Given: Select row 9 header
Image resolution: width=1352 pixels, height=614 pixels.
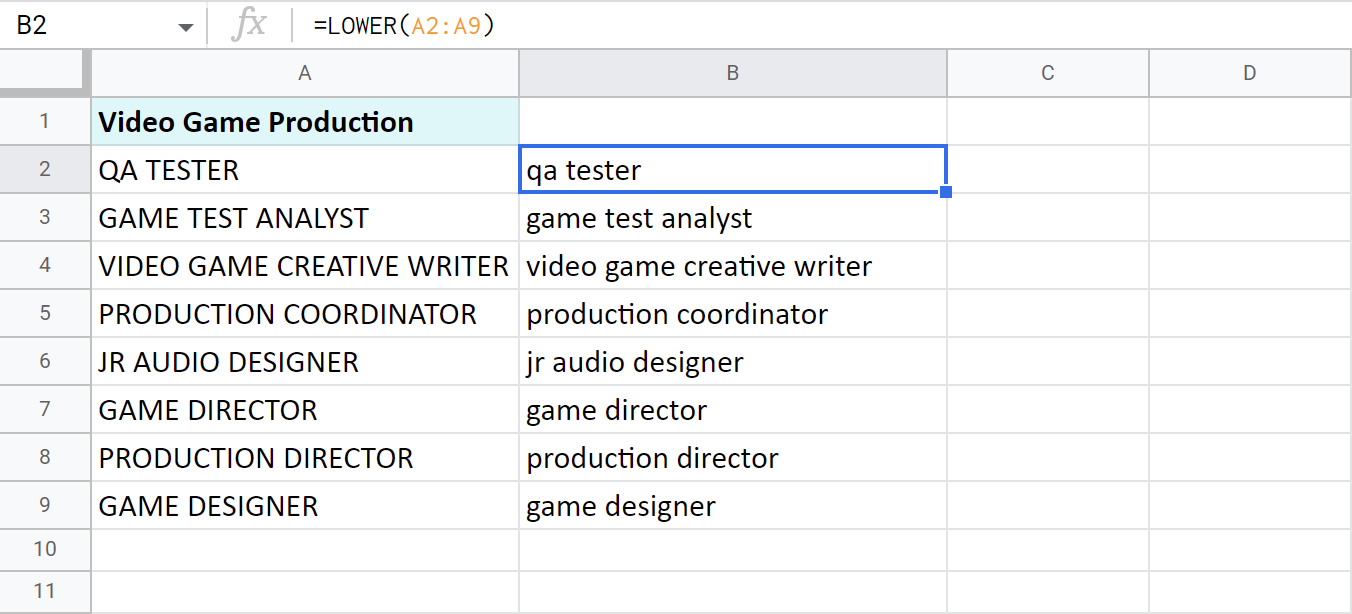Looking at the screenshot, I should coord(45,505).
